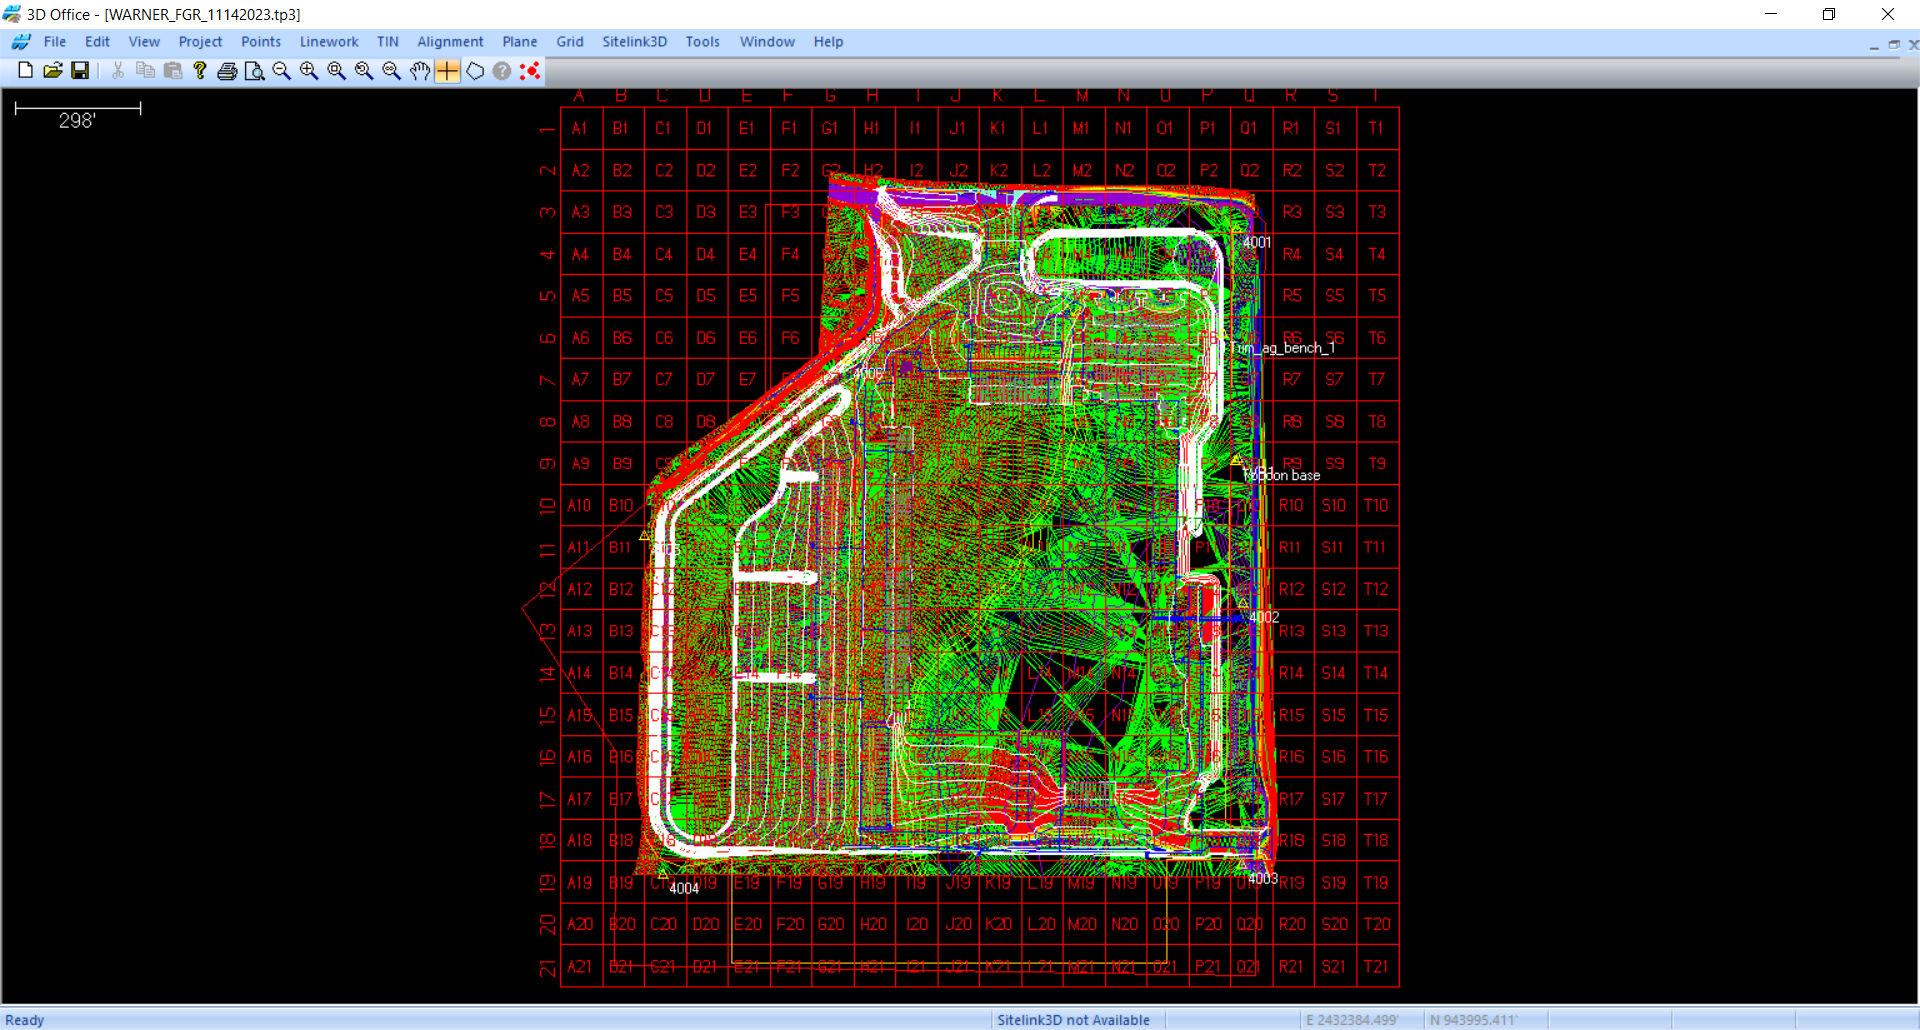Select the polygon selection tool
1920x1030 pixels.
[x=475, y=71]
